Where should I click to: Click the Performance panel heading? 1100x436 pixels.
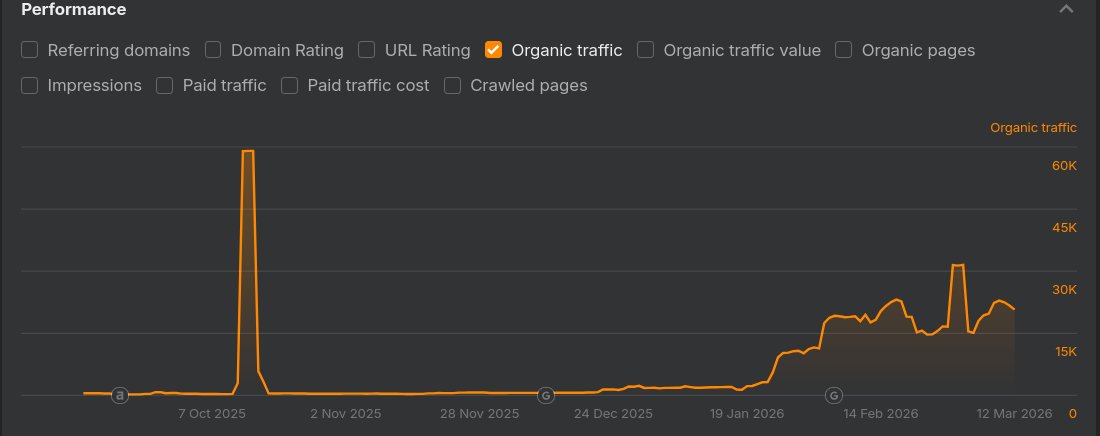(74, 9)
